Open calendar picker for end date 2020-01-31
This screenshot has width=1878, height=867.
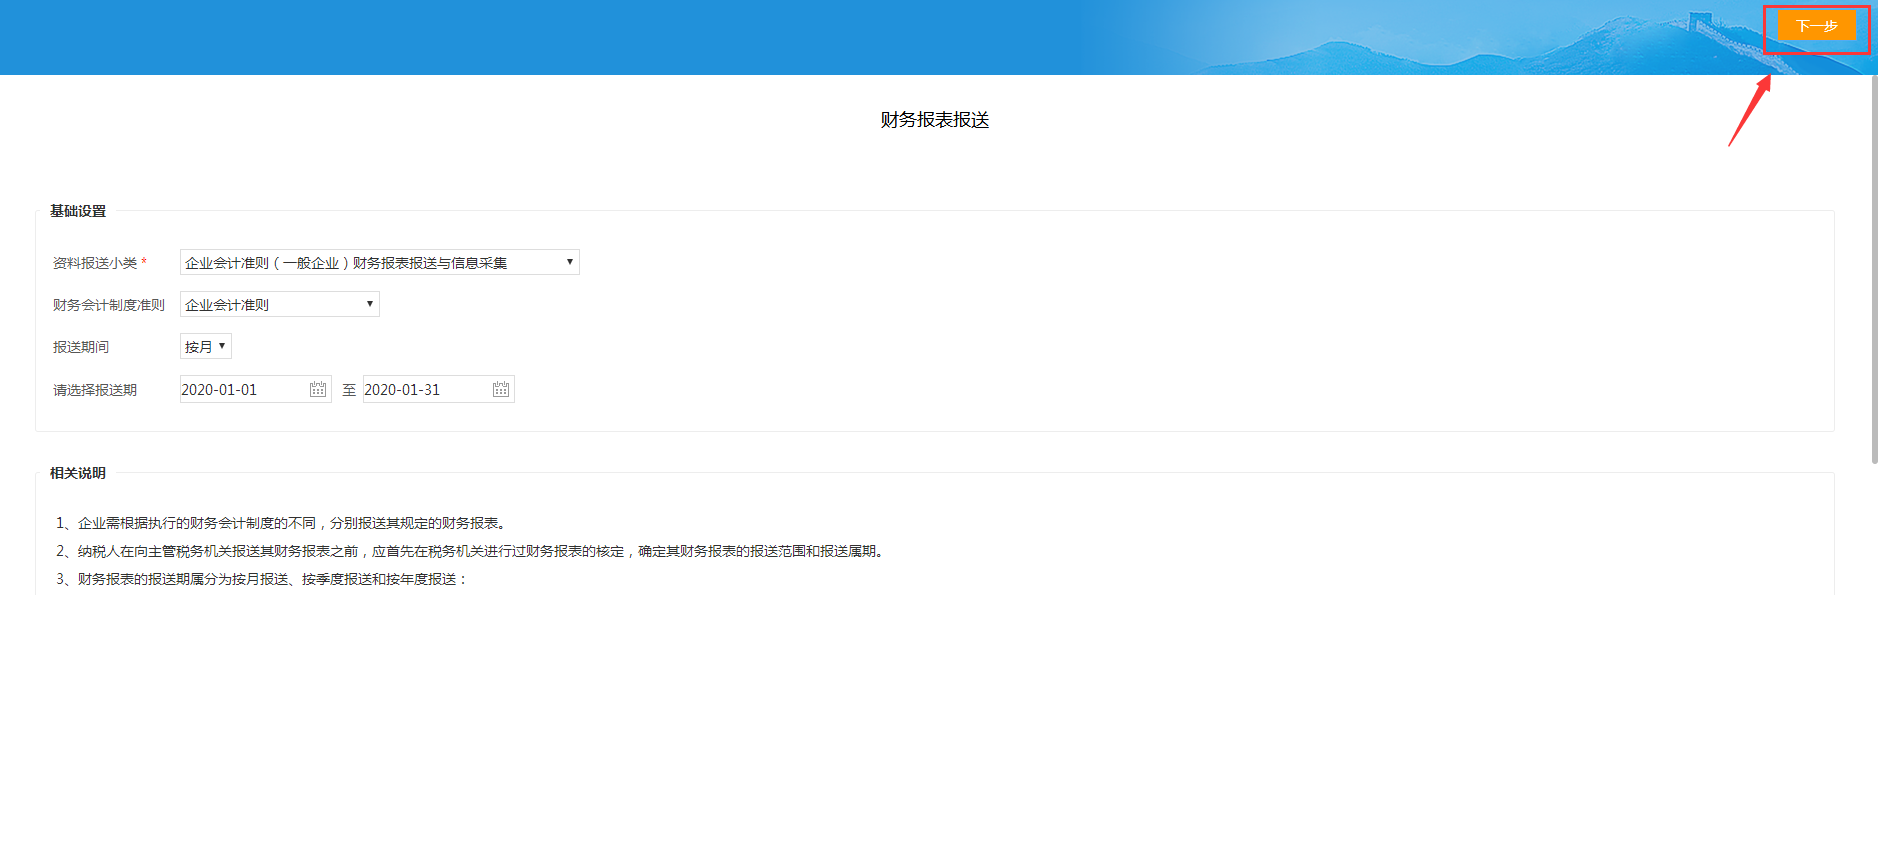pyautogui.click(x=501, y=389)
